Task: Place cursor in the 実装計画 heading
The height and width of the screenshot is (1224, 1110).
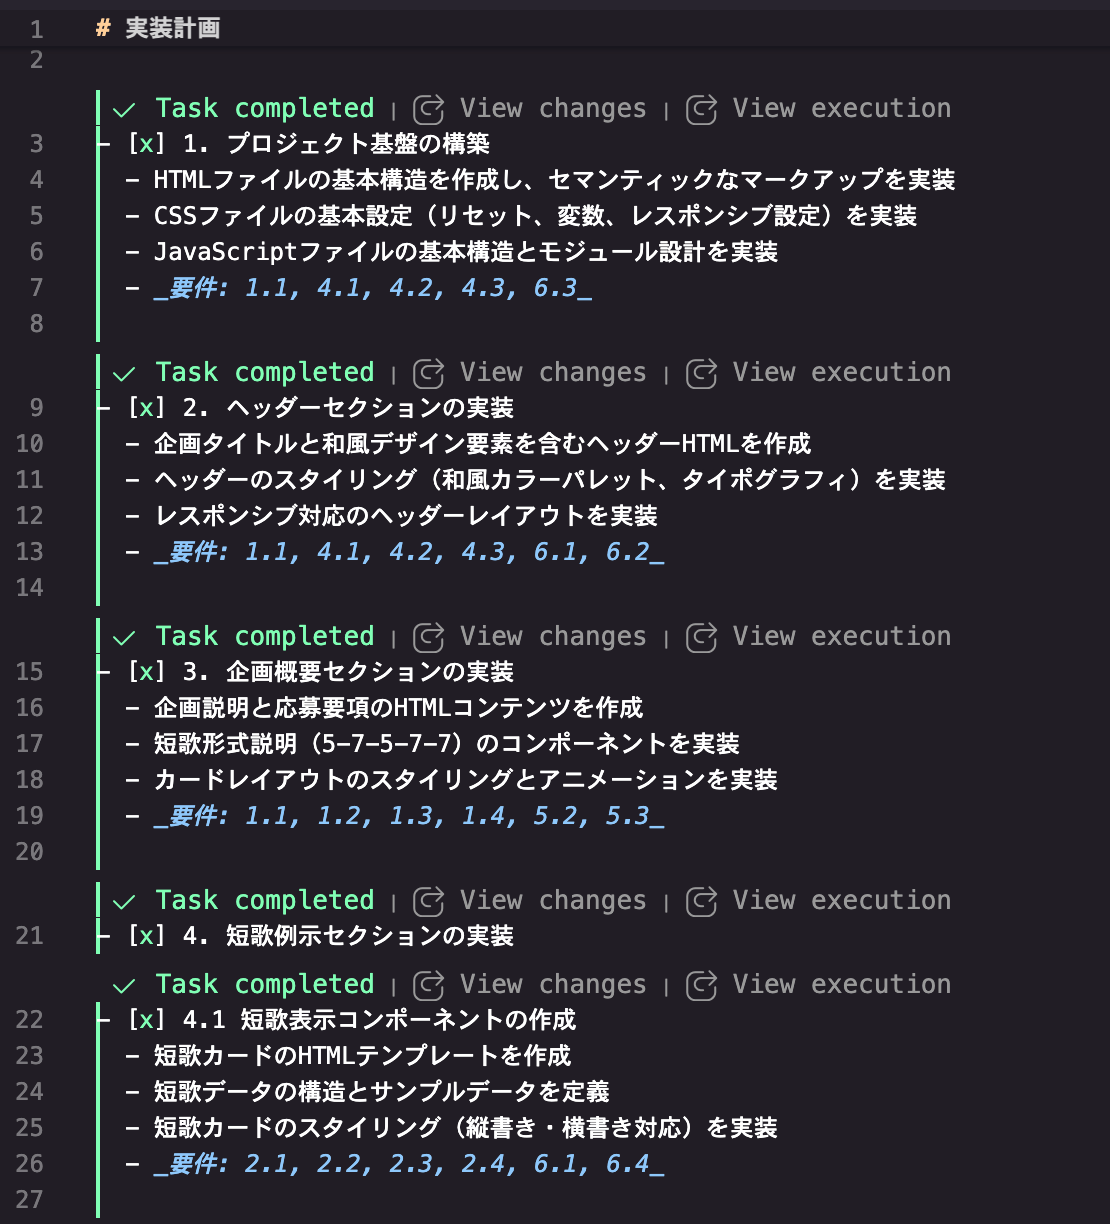Action: click(x=172, y=29)
